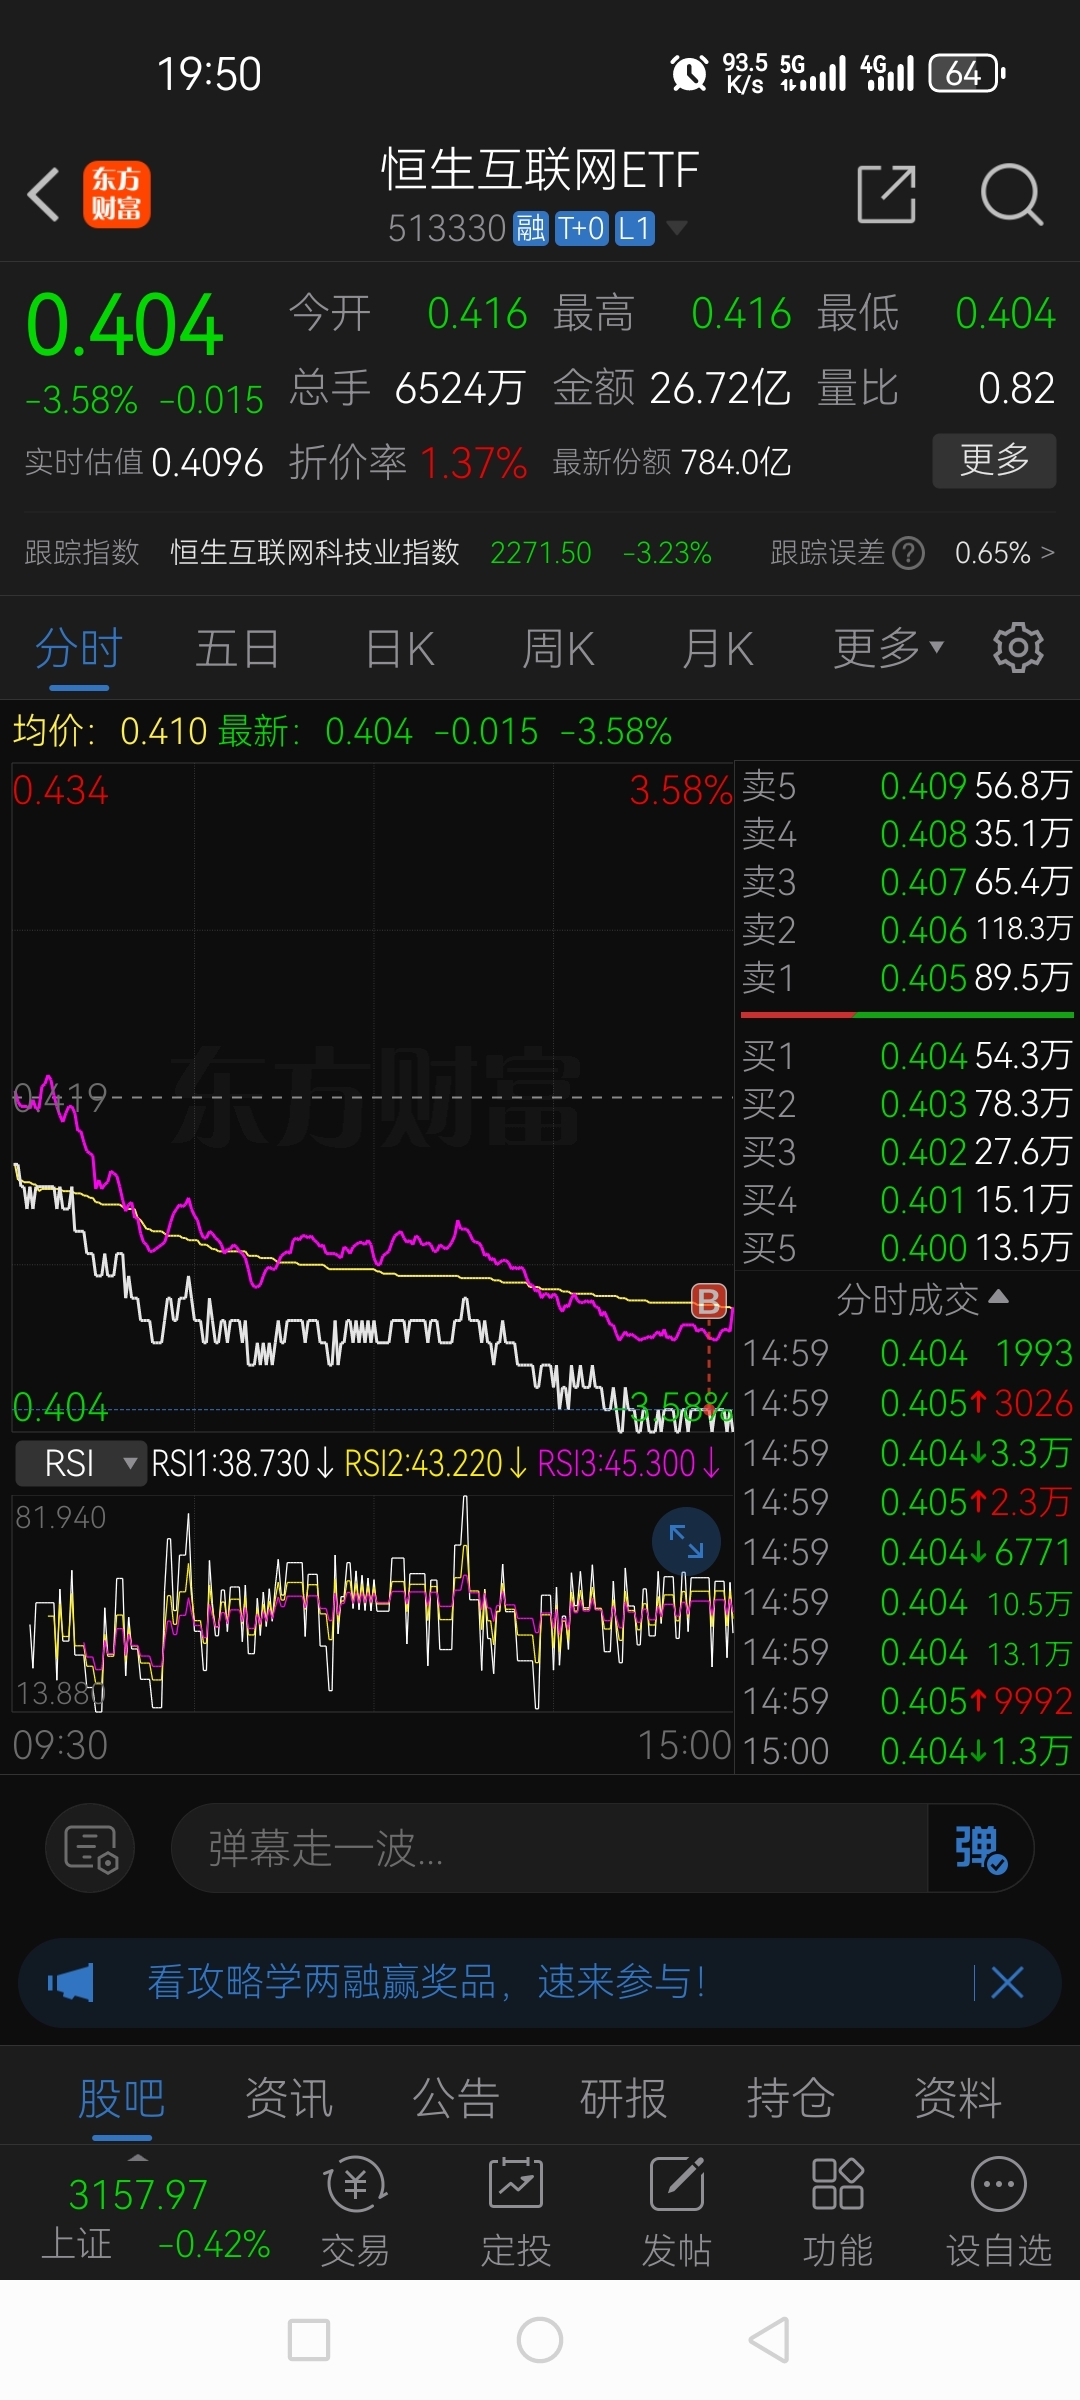Open the 资料 info tab
Image resolution: width=1080 pixels, height=2400 pixels.
[x=957, y=2097]
